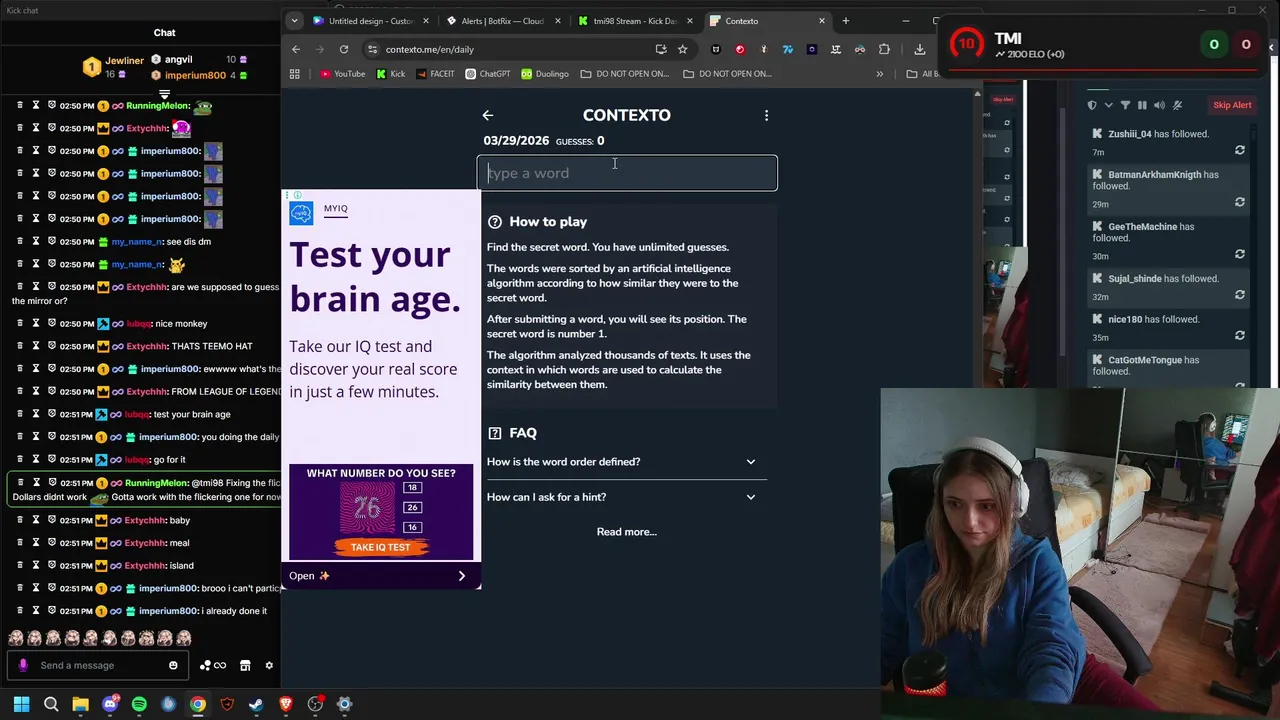The width and height of the screenshot is (1280, 720).
Task: Open the chevron dropdown next to shield
Action: pyautogui.click(x=1108, y=105)
